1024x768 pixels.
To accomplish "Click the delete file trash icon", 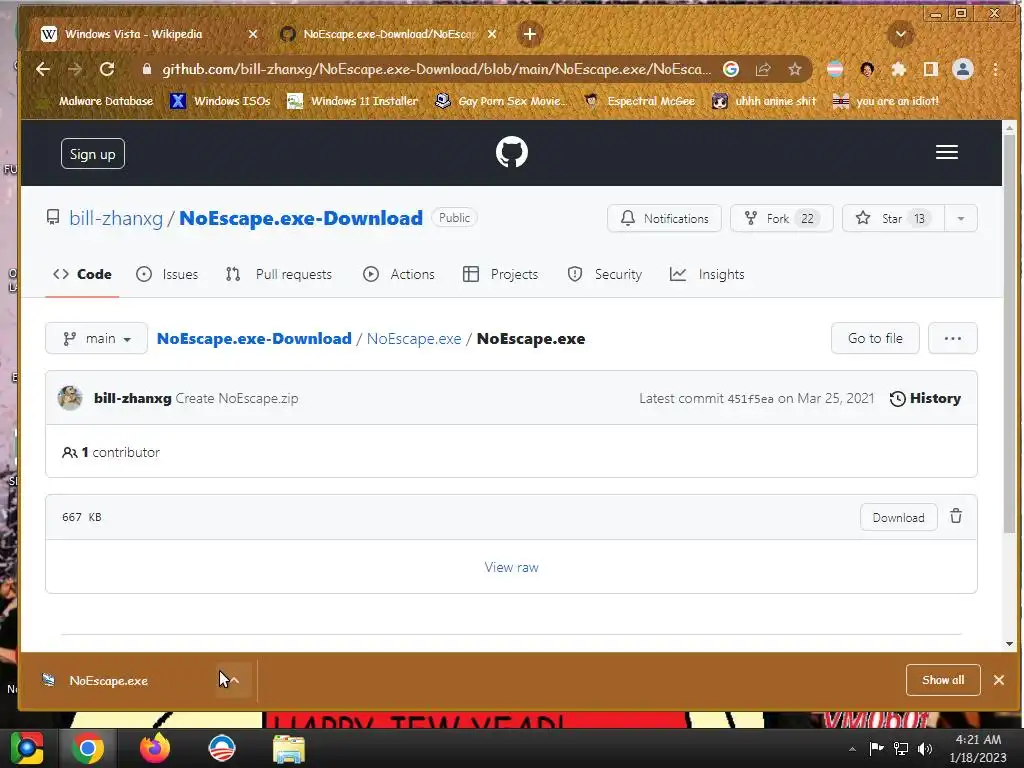I will point(956,516).
